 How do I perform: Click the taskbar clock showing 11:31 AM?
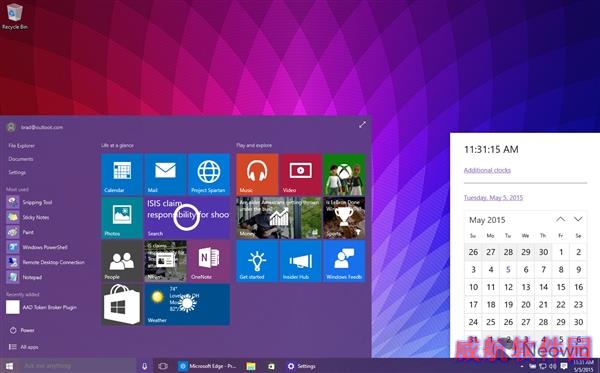pos(584,366)
